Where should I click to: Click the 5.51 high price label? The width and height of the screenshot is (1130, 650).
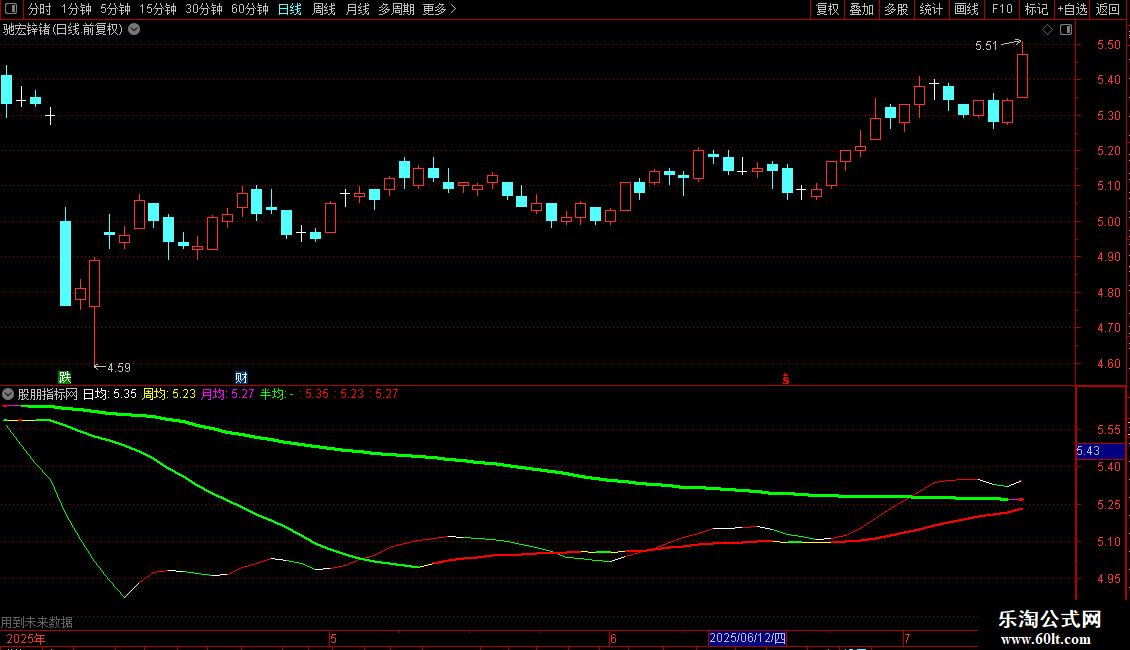tap(986, 45)
